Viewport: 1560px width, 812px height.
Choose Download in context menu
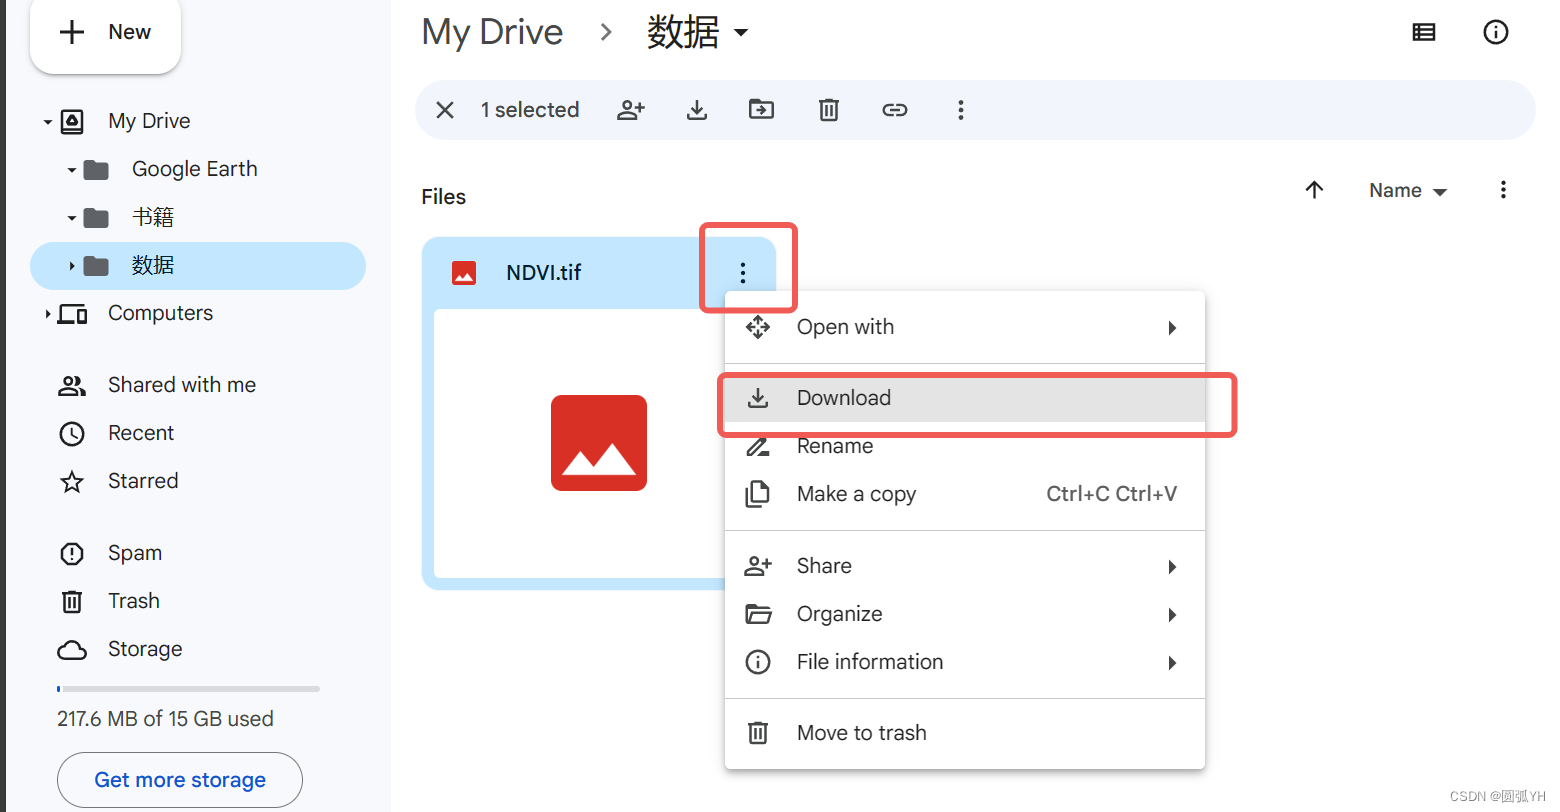pyautogui.click(x=964, y=398)
